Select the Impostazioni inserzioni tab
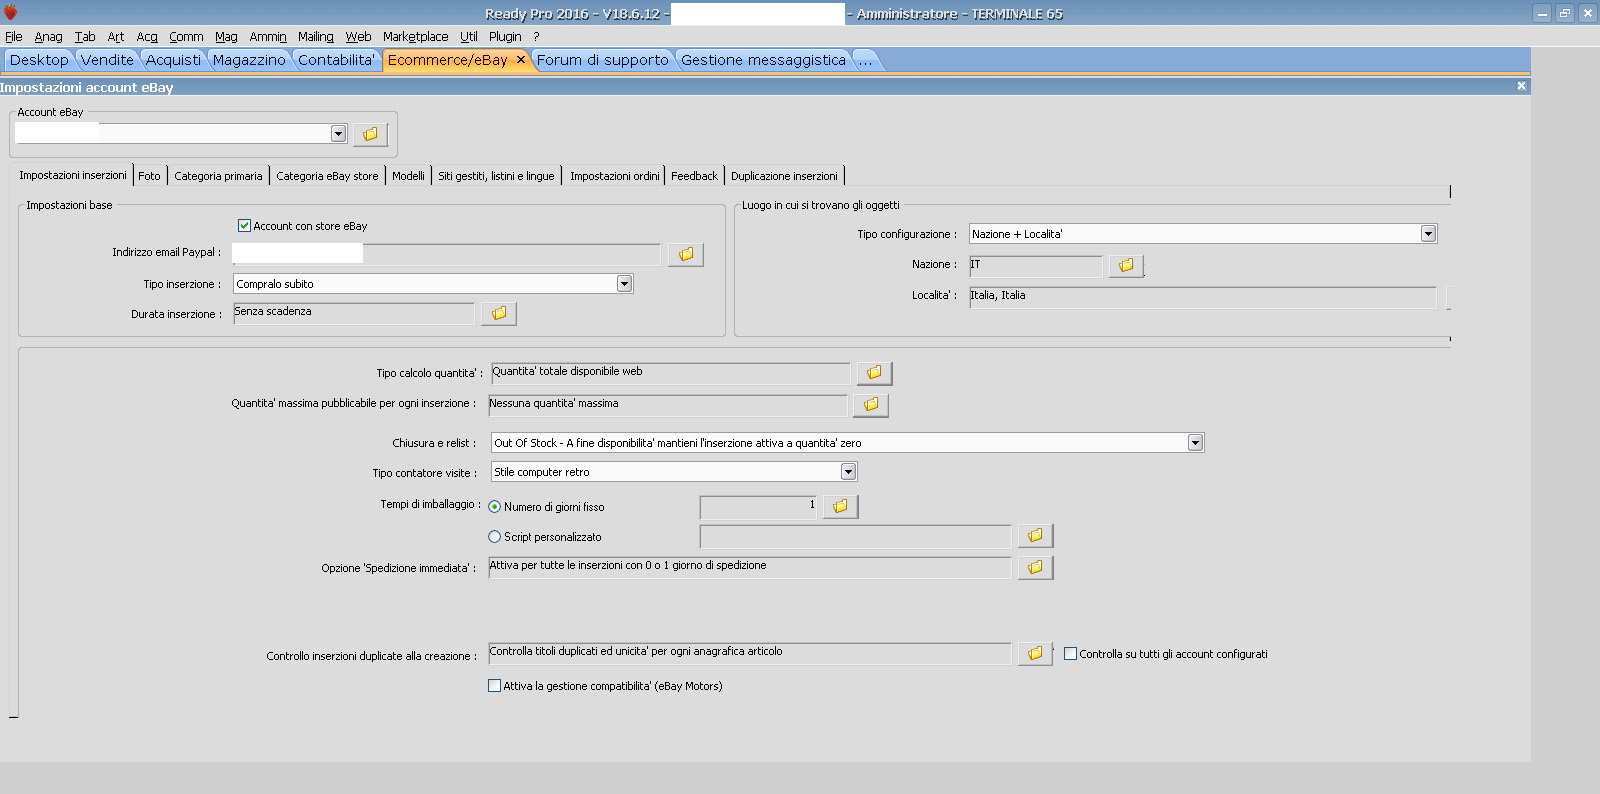Image resolution: width=1600 pixels, height=794 pixels. pos(73,175)
